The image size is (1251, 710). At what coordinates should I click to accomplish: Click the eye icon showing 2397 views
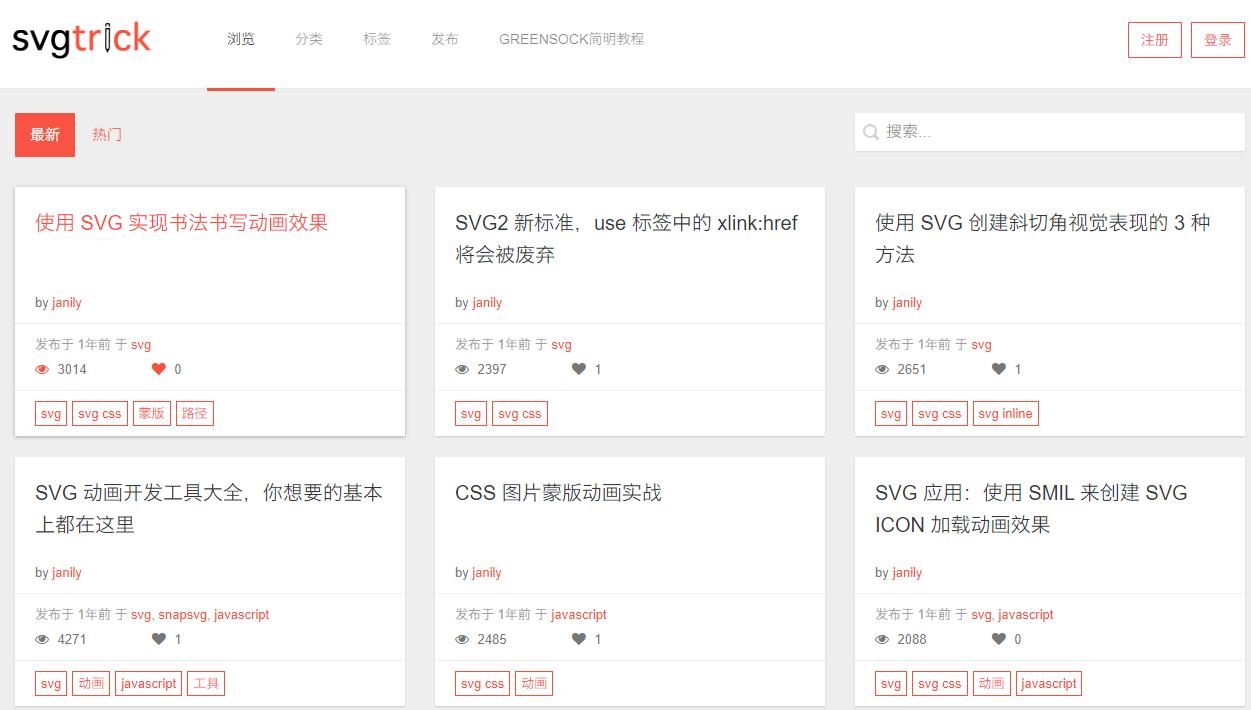[x=462, y=369]
